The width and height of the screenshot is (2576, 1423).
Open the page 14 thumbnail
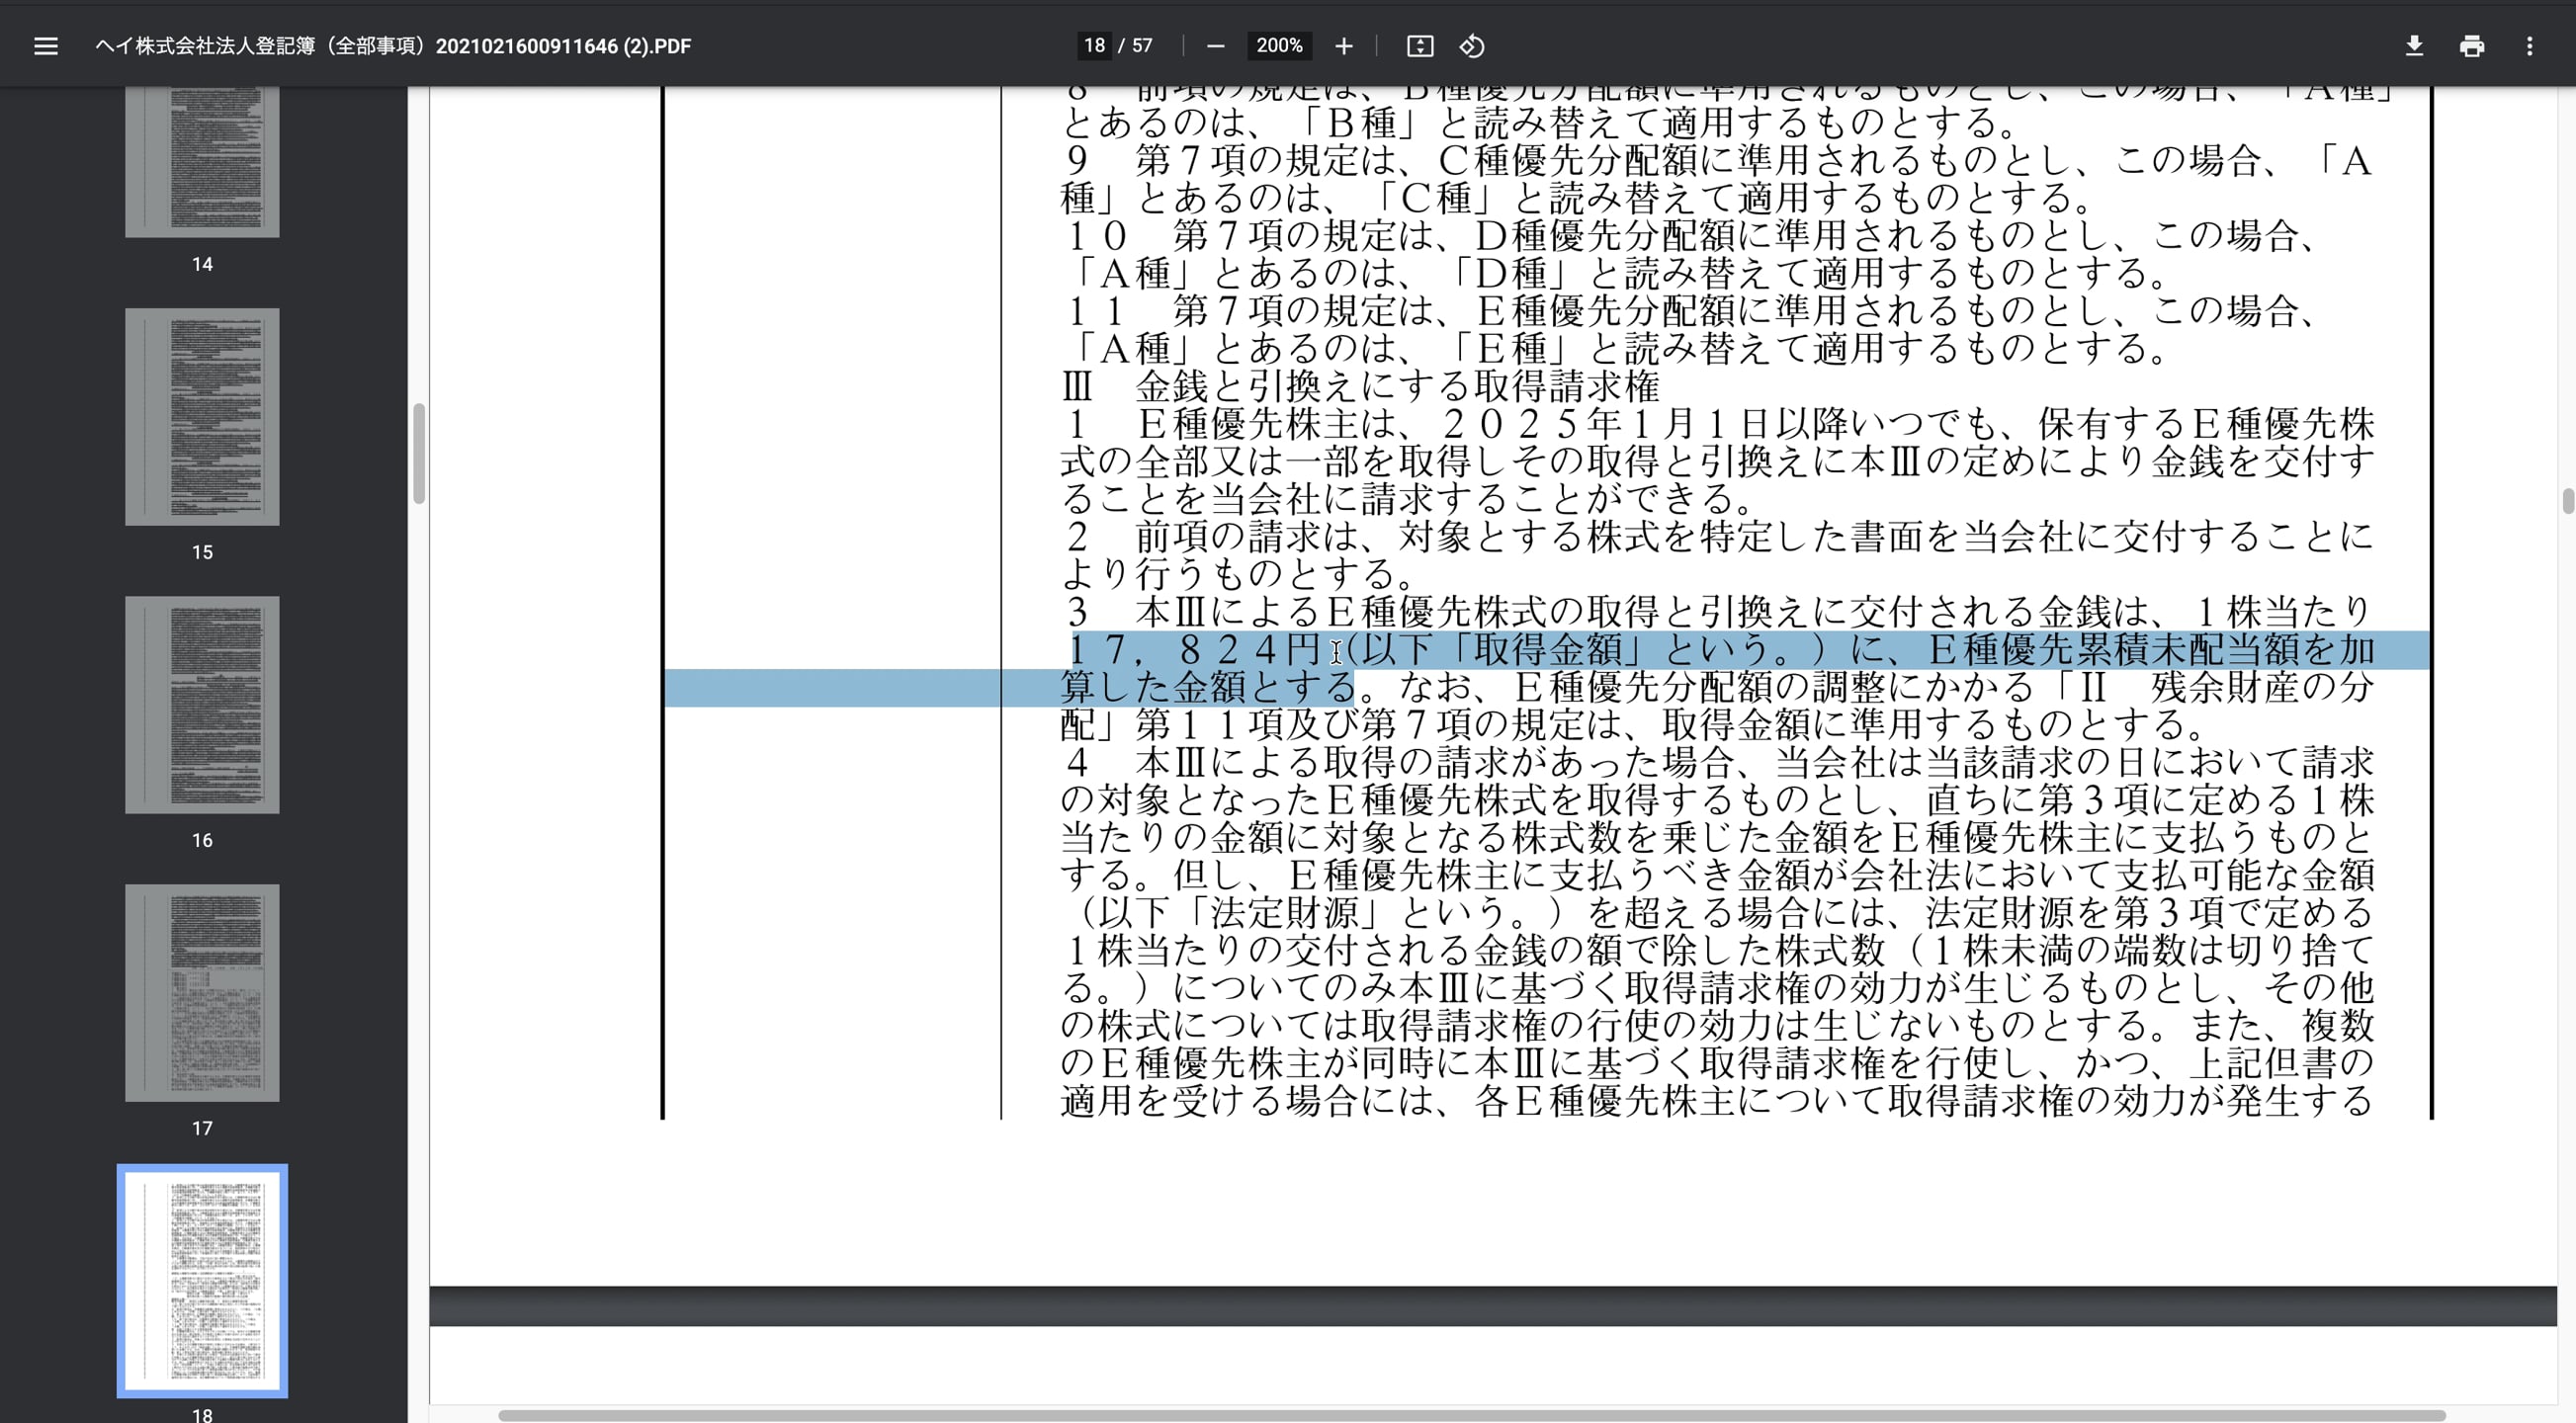(202, 160)
